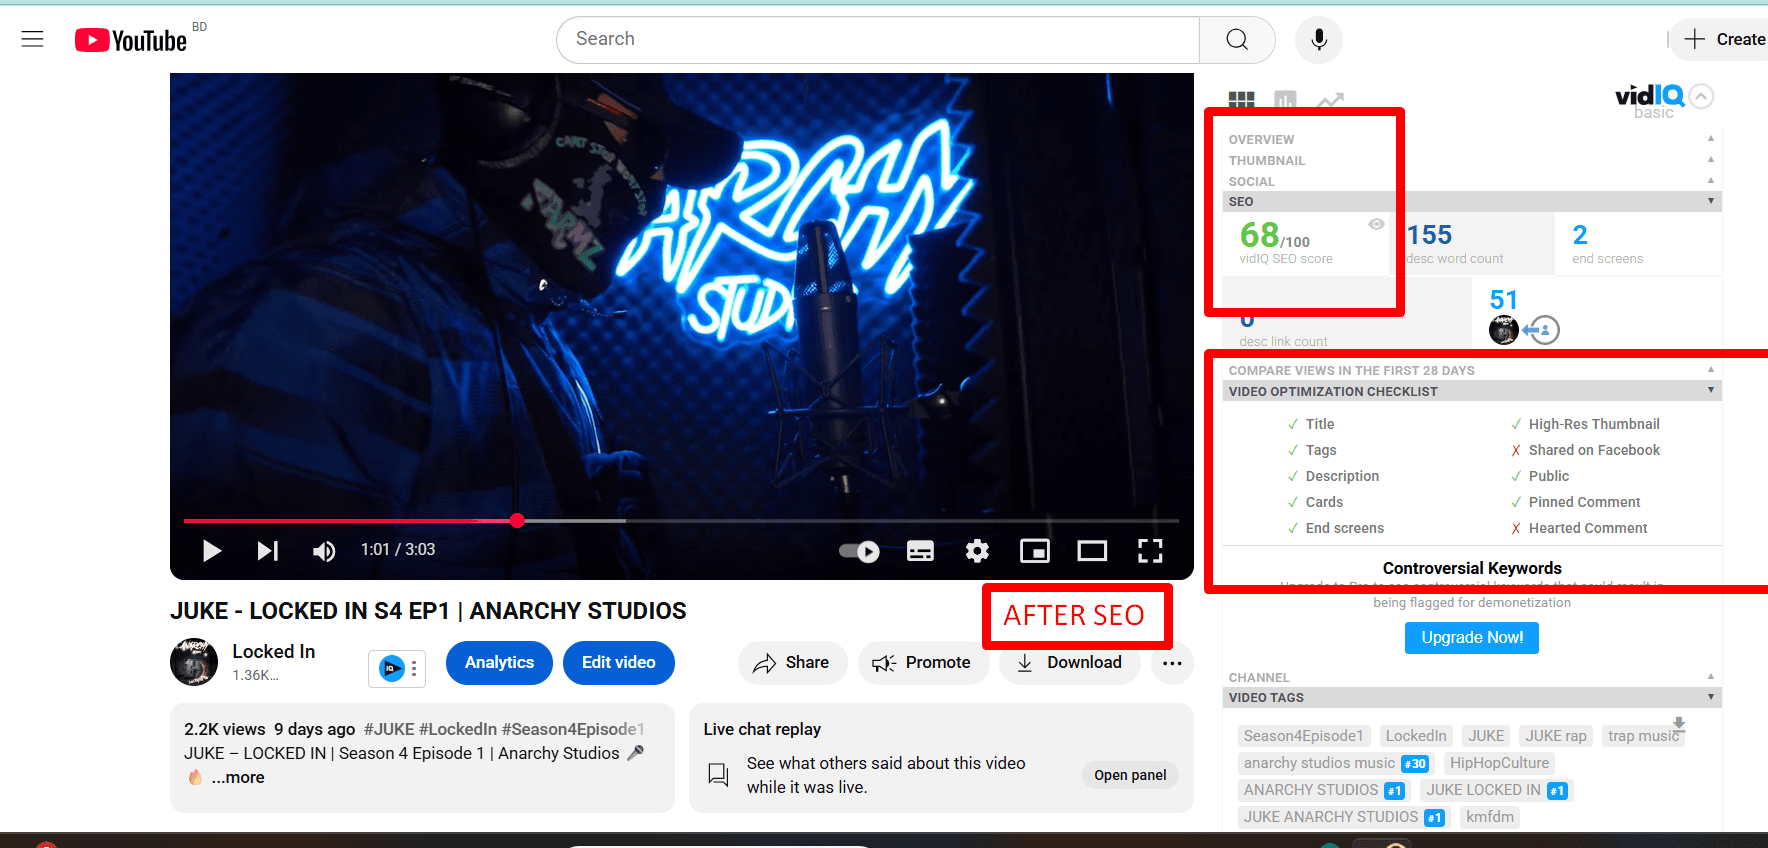Toggle theater mode view
The height and width of the screenshot is (848, 1768).
pyautogui.click(x=1092, y=551)
